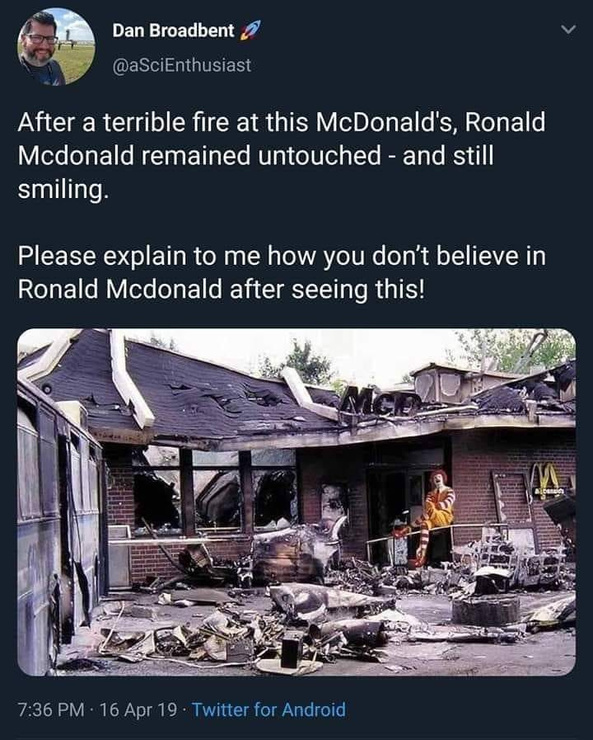Visit the @aSciEnthusiast handle
593x740 pixels.
[x=182, y=65]
